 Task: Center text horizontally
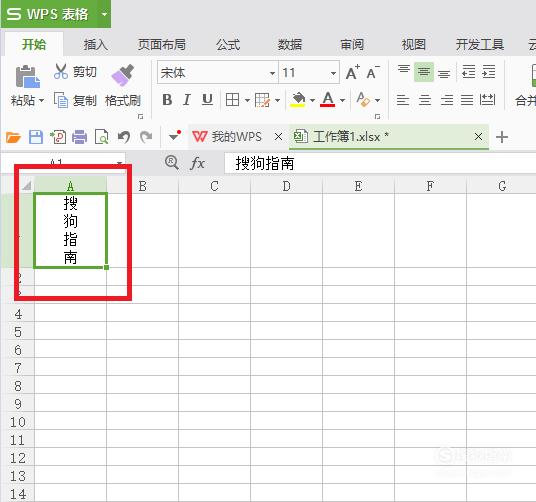point(425,100)
